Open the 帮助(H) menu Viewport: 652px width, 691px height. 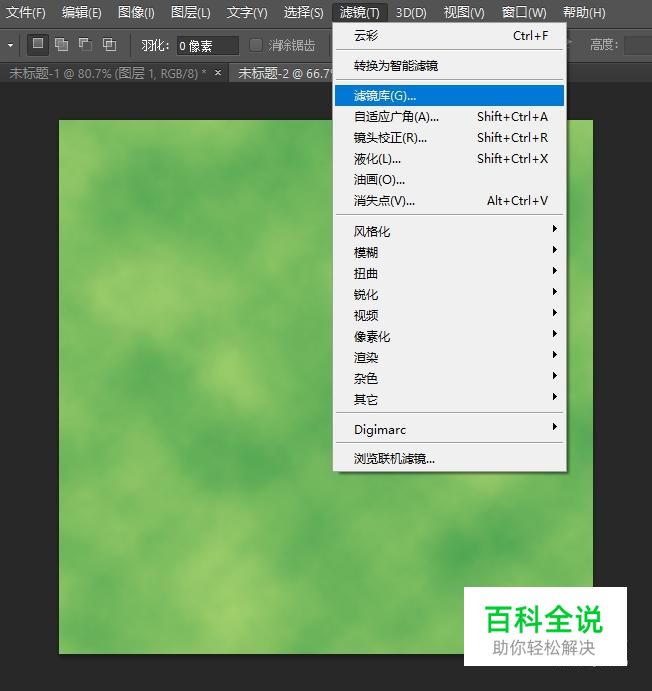click(584, 12)
